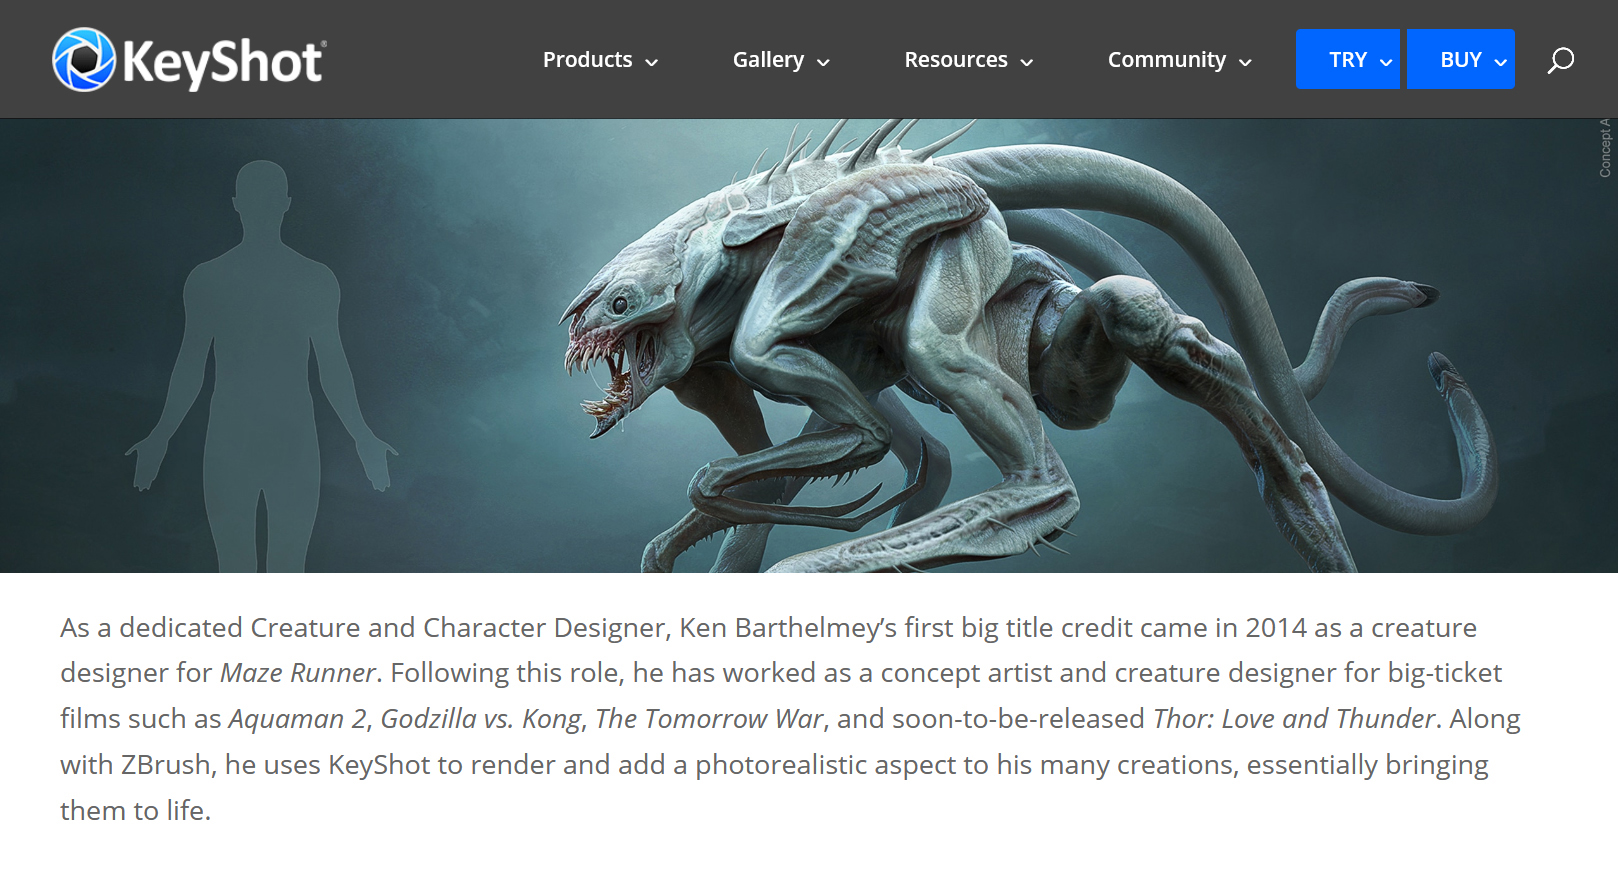Open the search magnifier icon
The image size is (1618, 886).
coord(1560,60)
